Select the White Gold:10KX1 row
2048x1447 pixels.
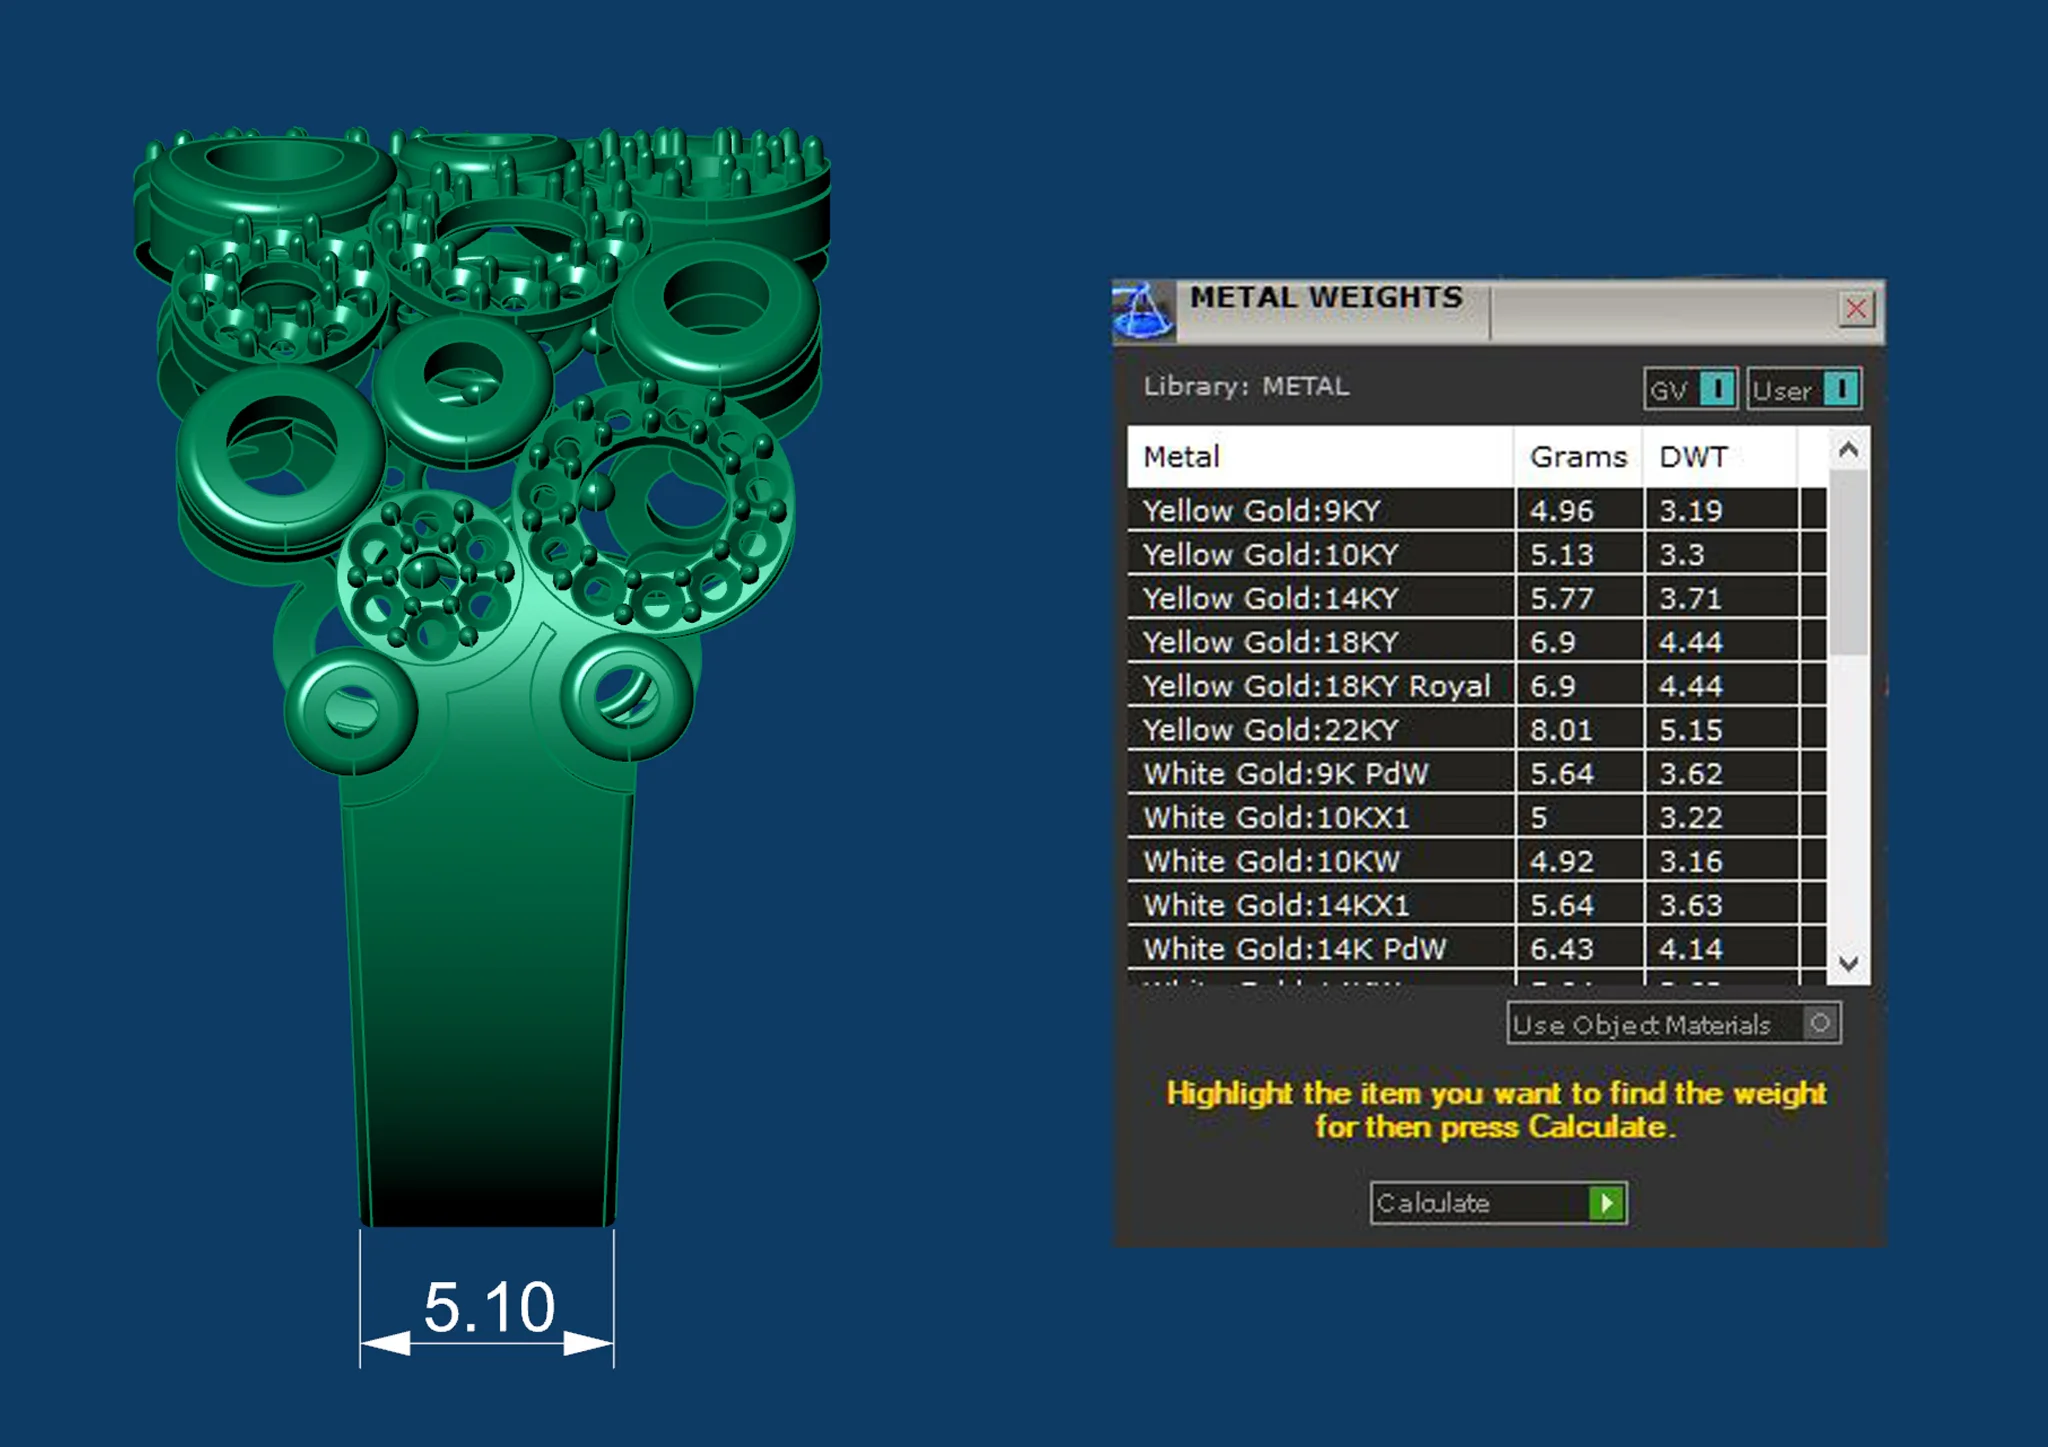coord(1477,817)
